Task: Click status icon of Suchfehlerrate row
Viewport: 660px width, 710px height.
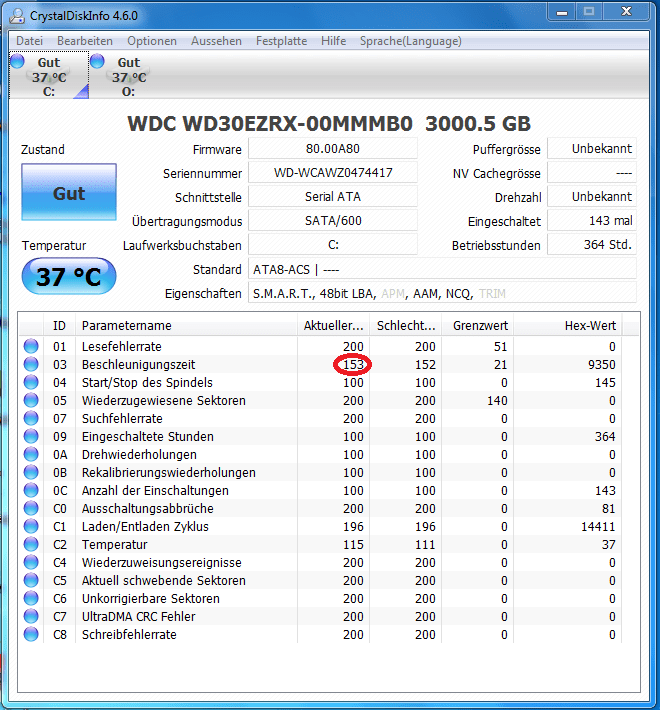Action: click(x=31, y=418)
